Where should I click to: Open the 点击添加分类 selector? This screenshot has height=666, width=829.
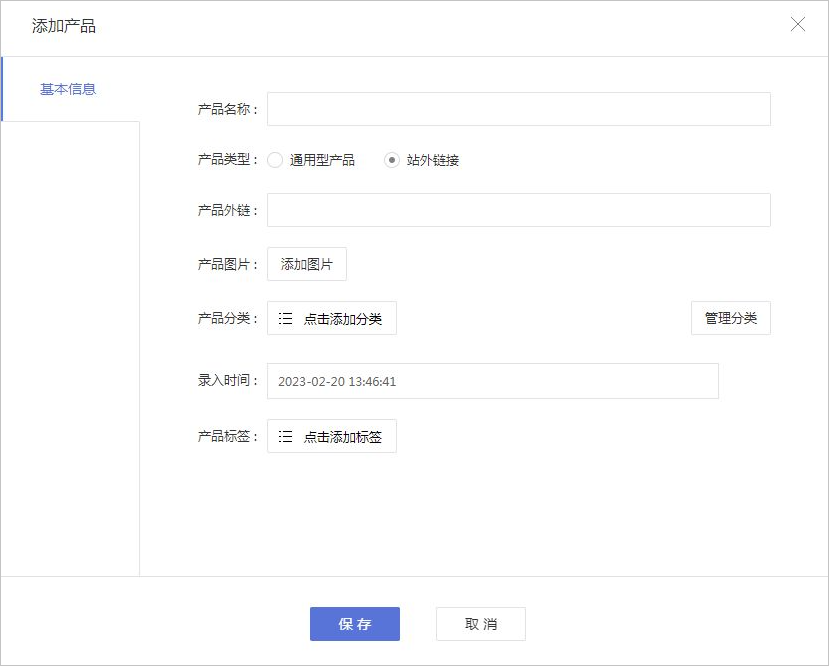[x=331, y=318]
